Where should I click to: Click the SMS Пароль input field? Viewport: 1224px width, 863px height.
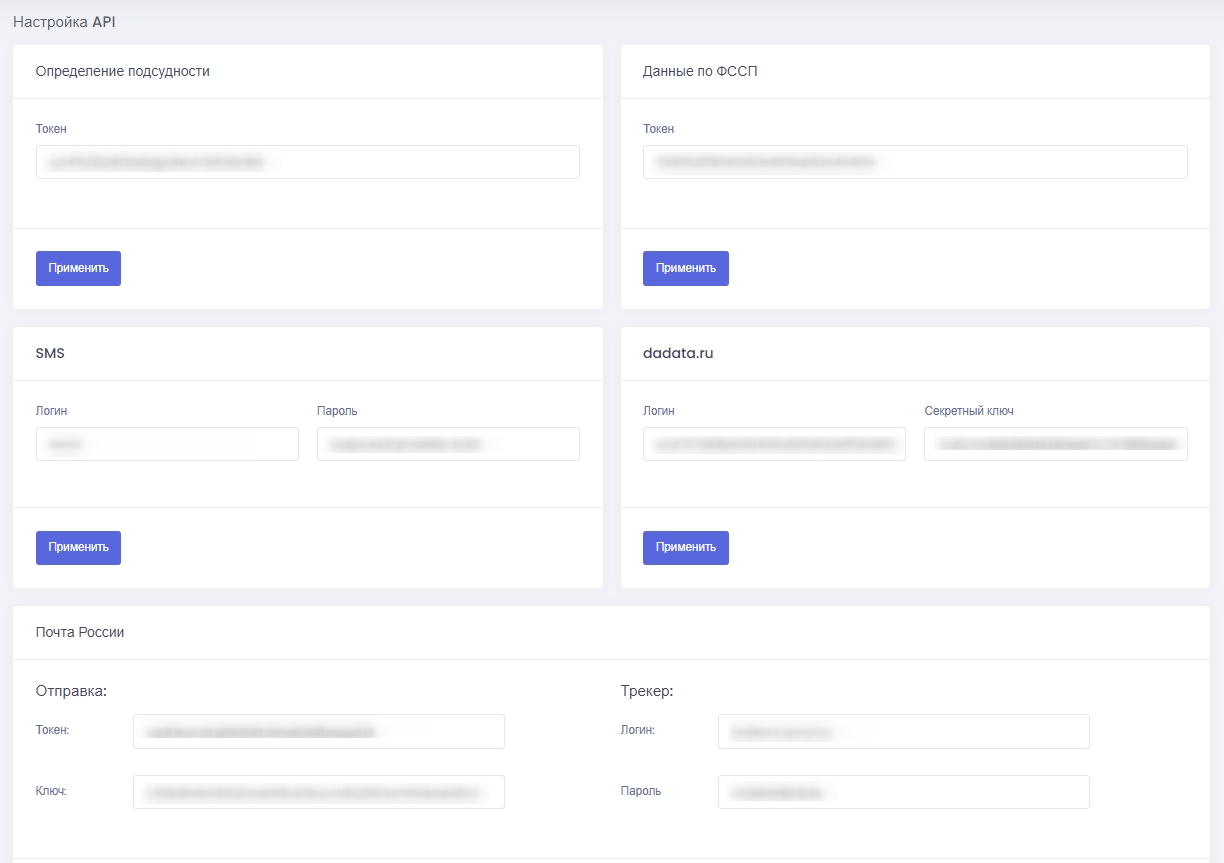click(448, 444)
